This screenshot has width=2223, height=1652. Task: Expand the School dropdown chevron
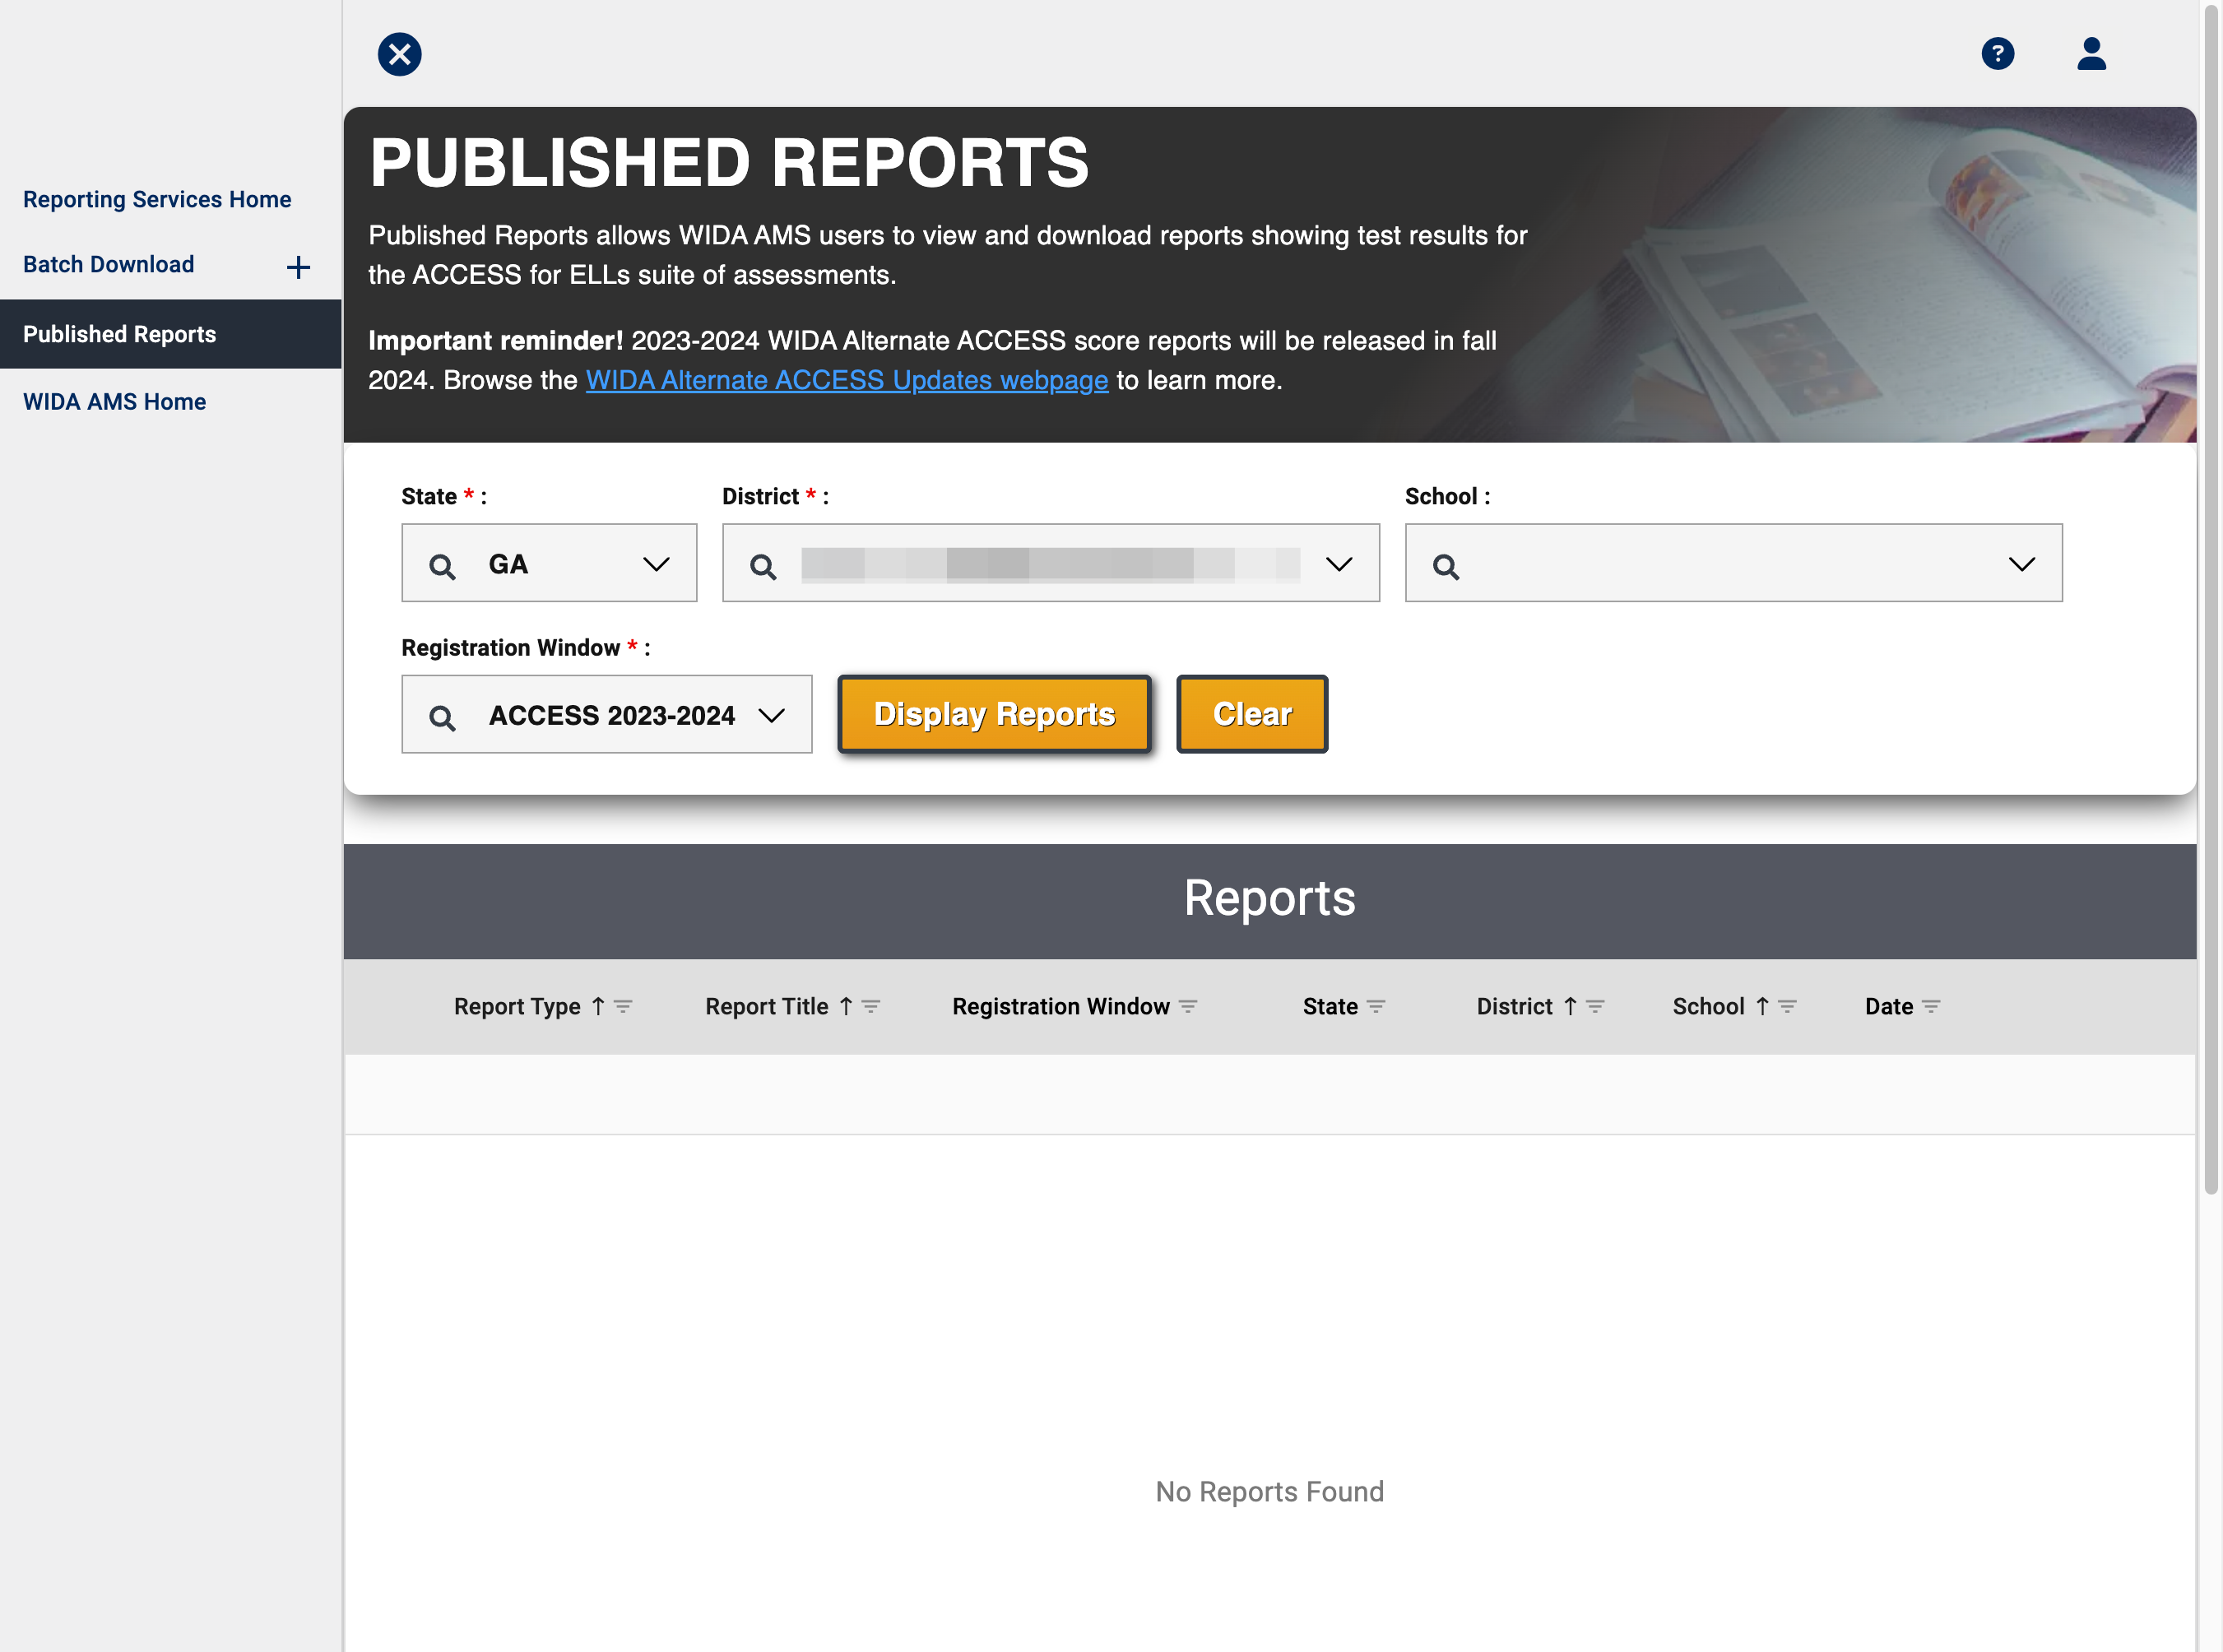(2022, 564)
